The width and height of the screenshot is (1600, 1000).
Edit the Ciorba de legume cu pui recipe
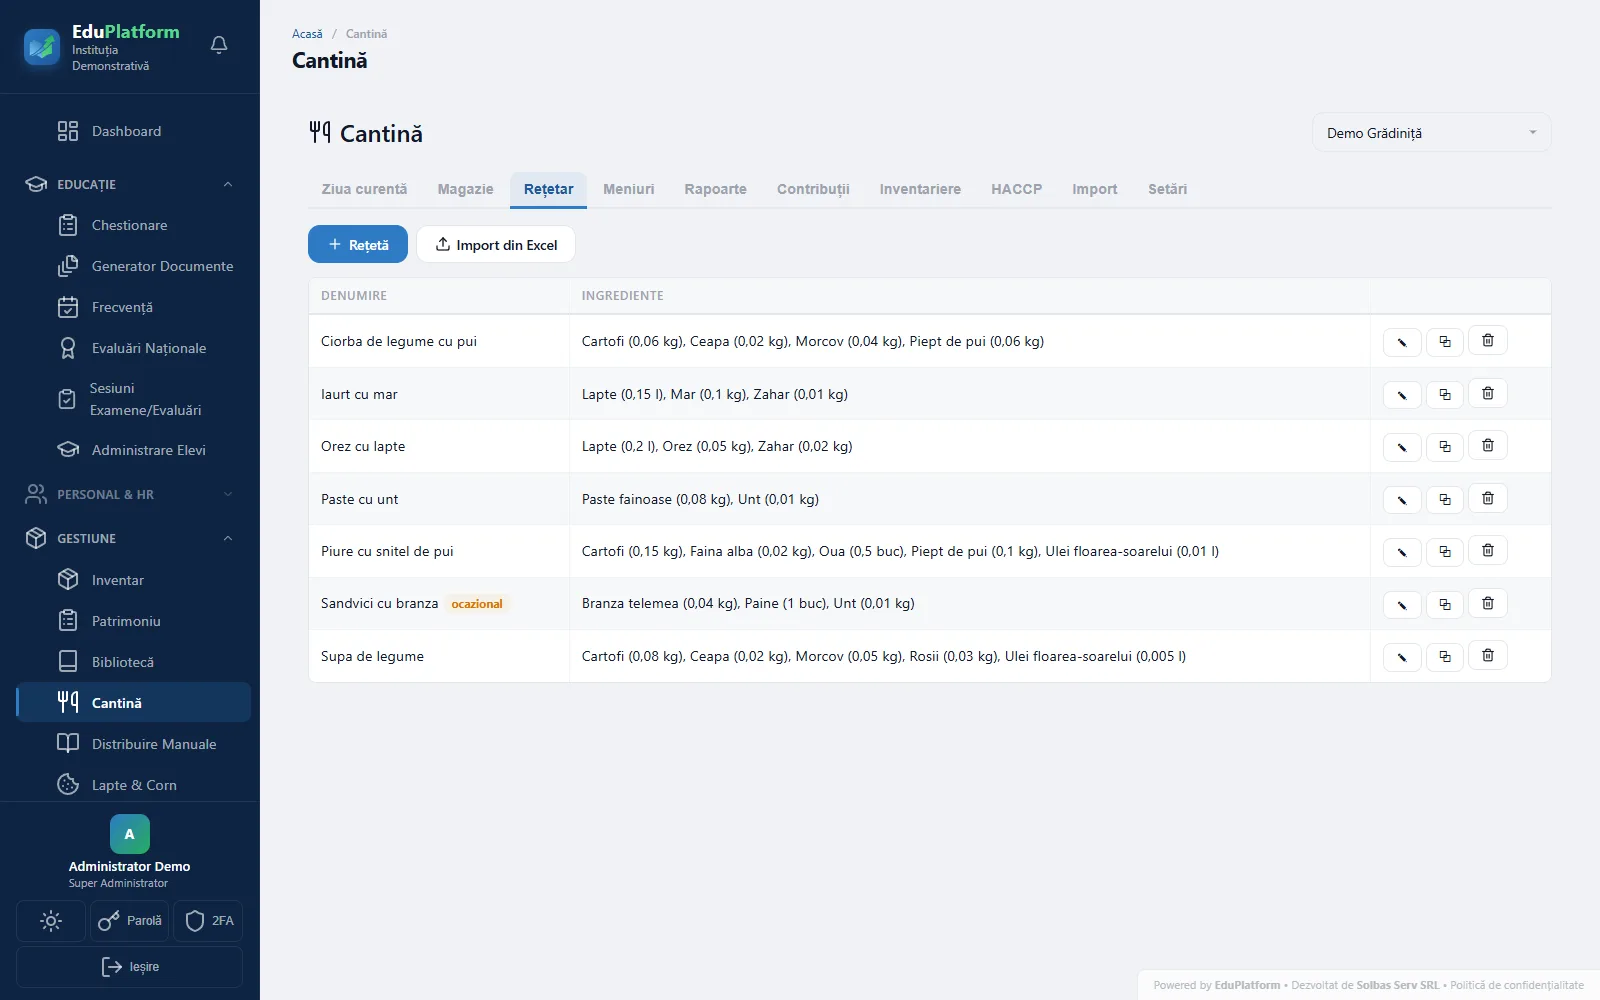(1402, 342)
